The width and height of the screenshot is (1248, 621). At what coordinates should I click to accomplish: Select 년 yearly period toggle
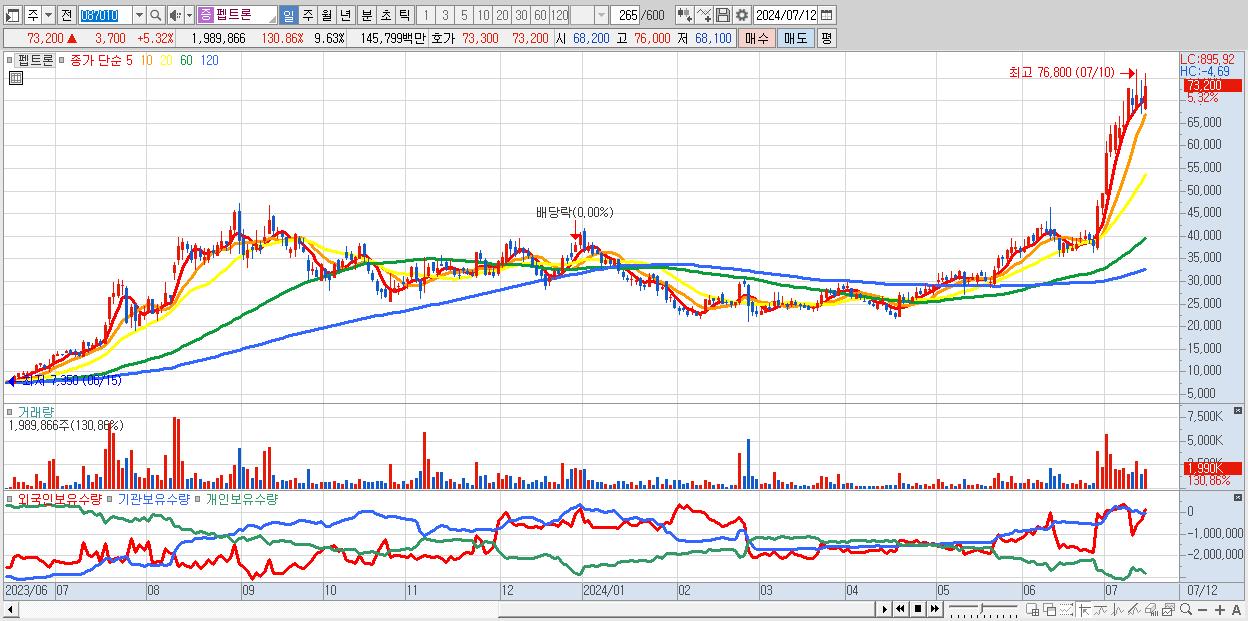click(345, 16)
